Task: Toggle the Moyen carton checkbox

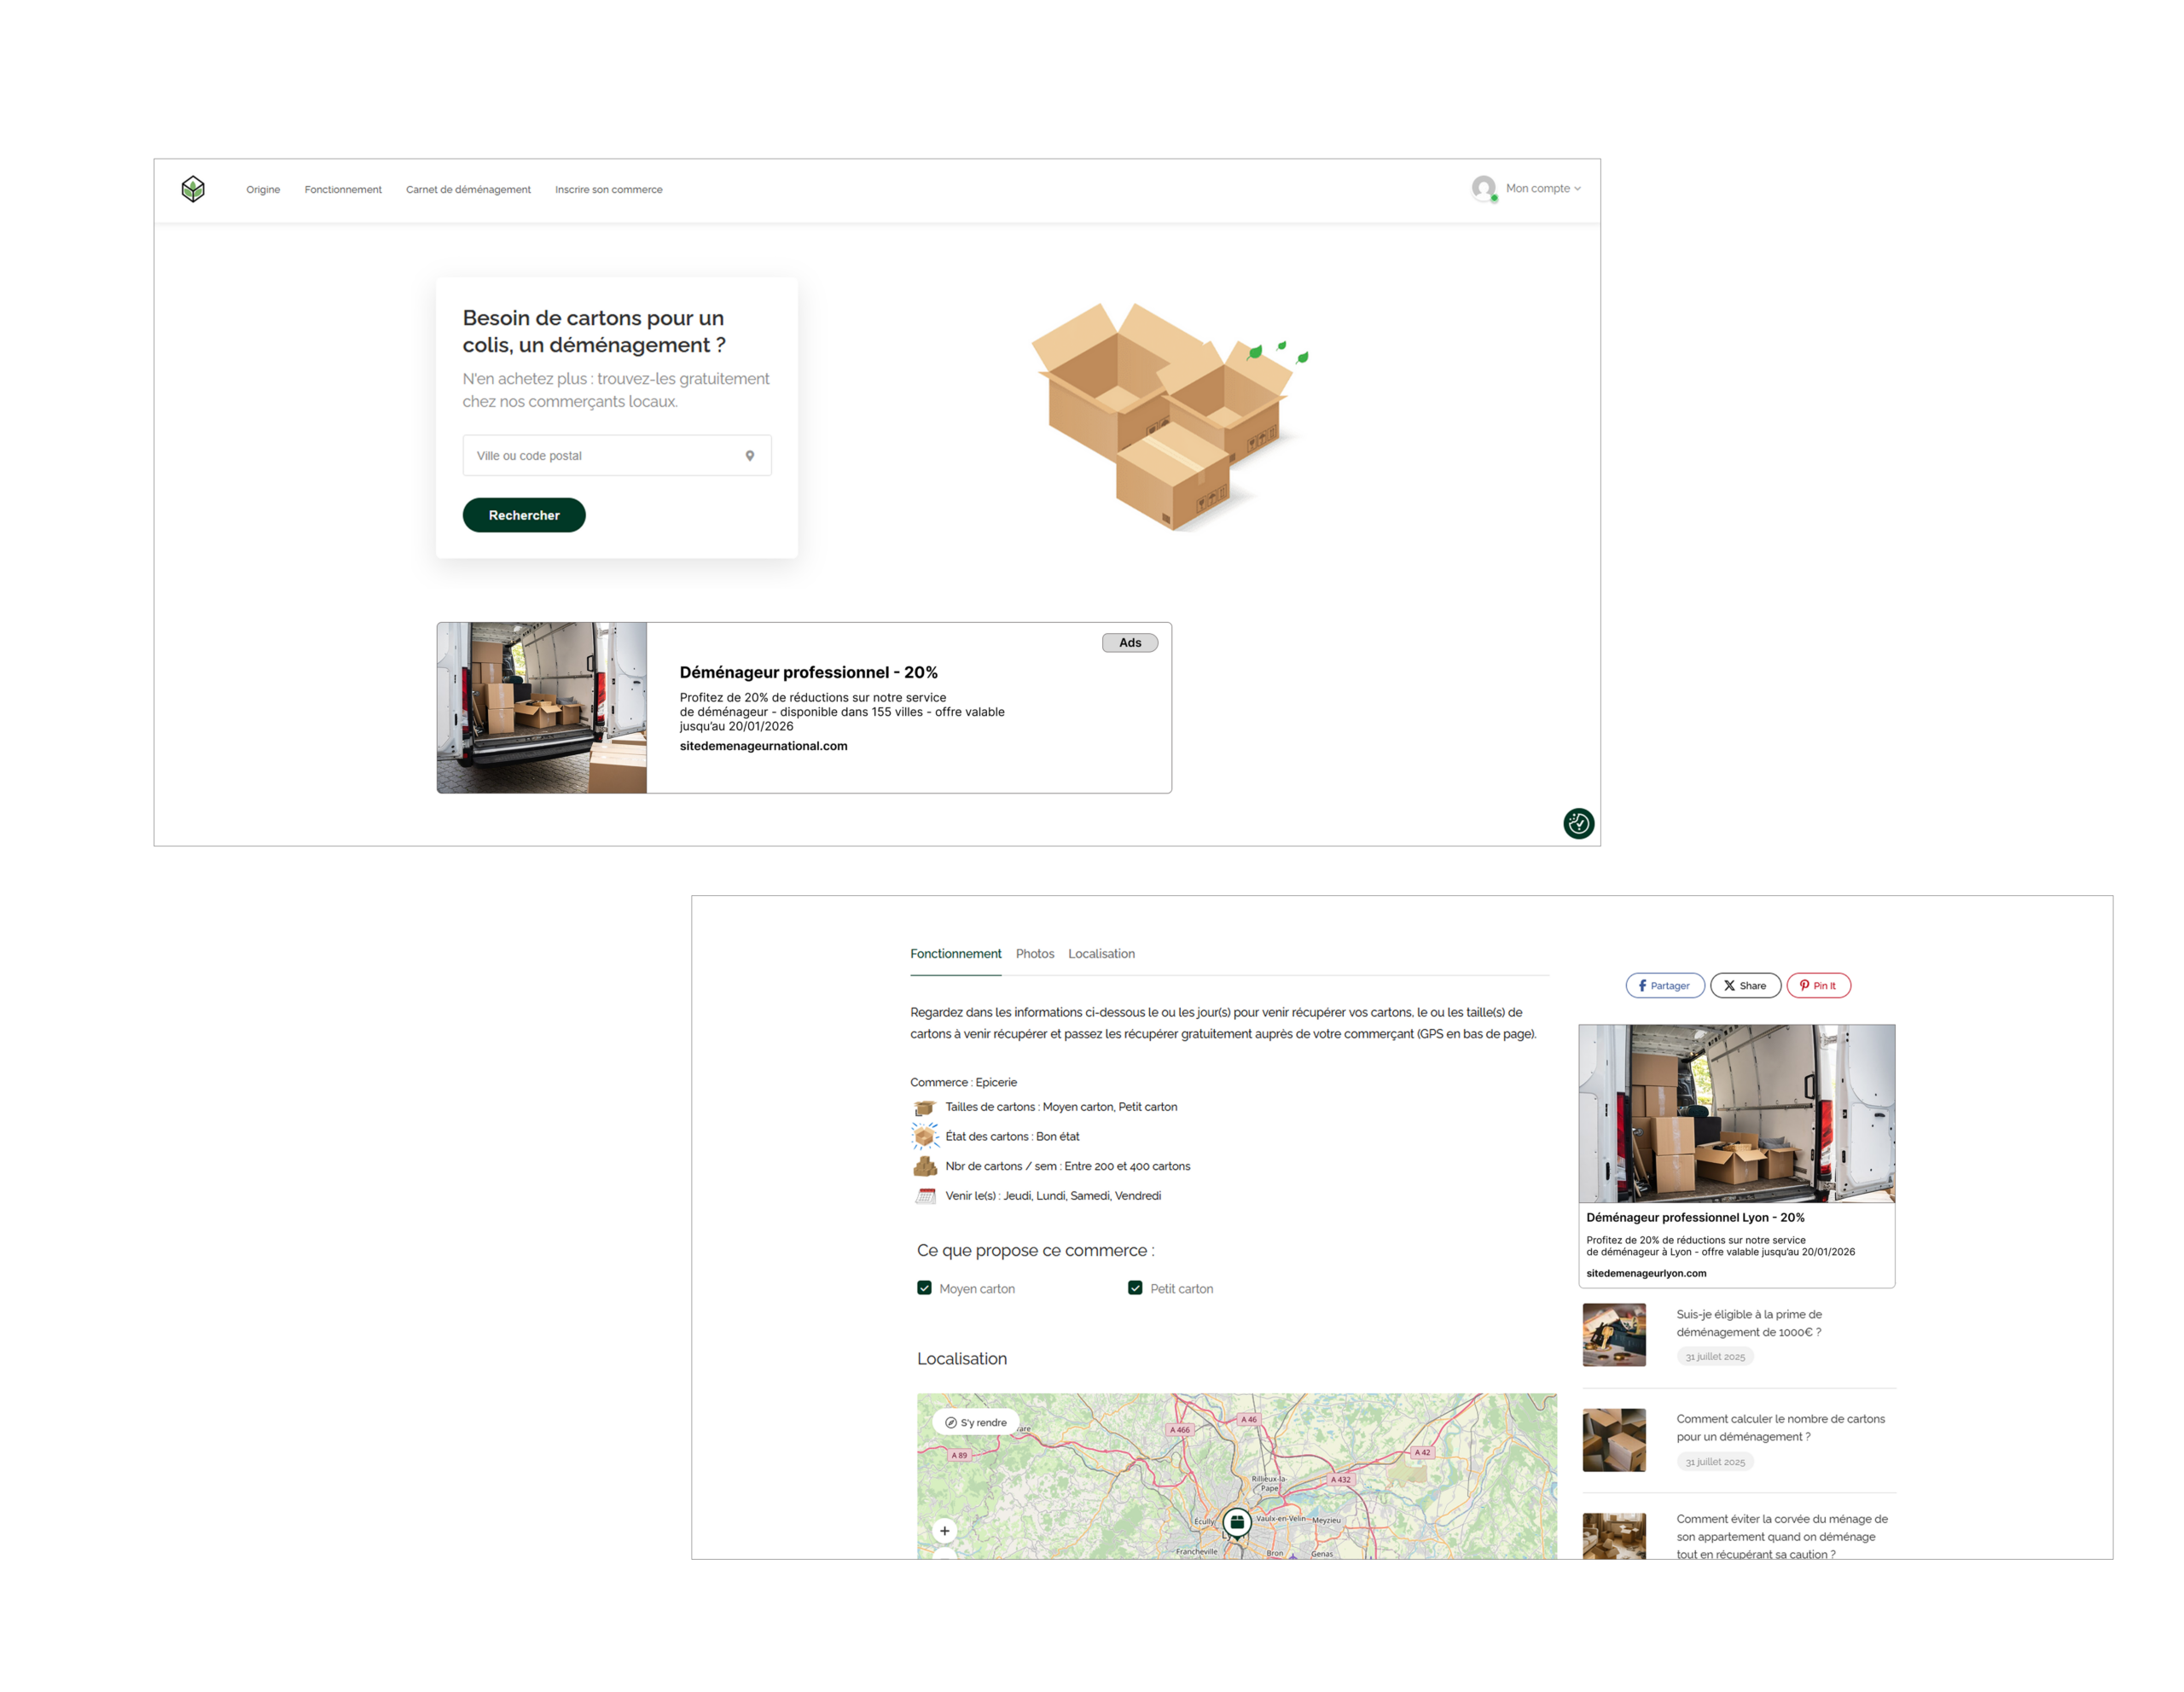Action: (924, 1288)
